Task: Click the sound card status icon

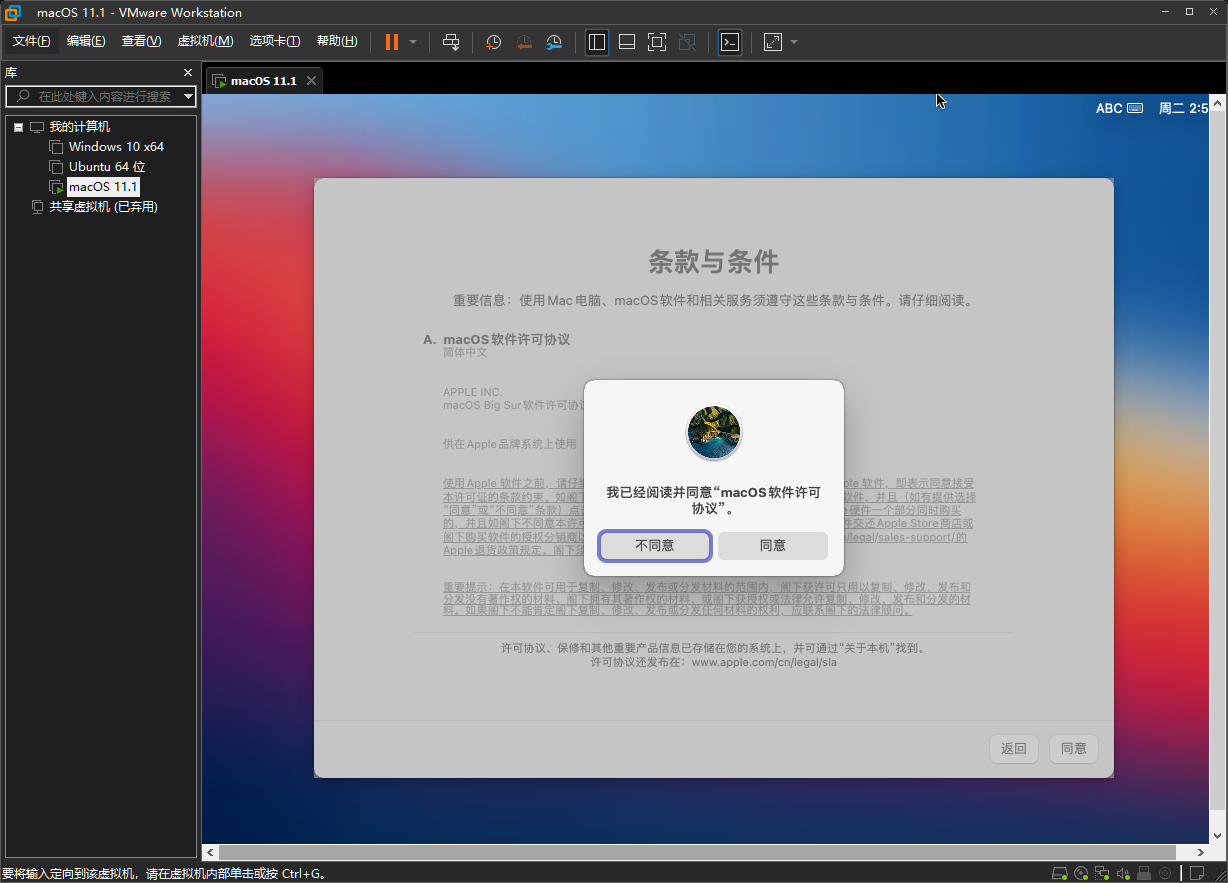Action: pyautogui.click(x=1123, y=873)
